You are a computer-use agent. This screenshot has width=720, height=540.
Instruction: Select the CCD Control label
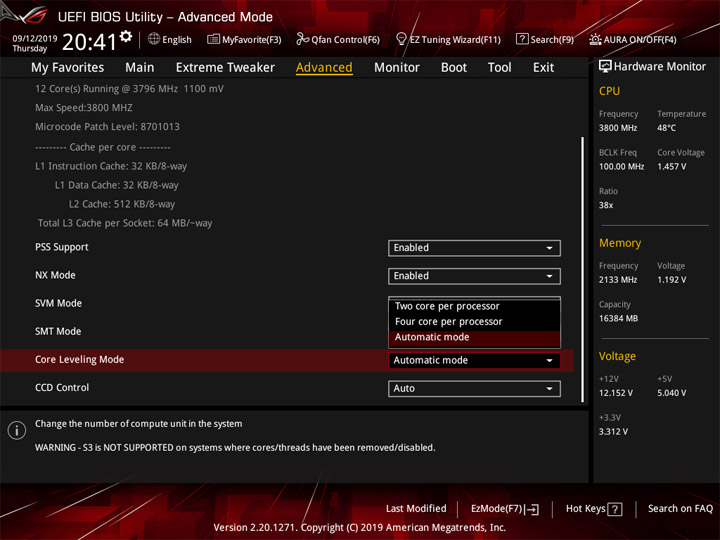coord(62,388)
